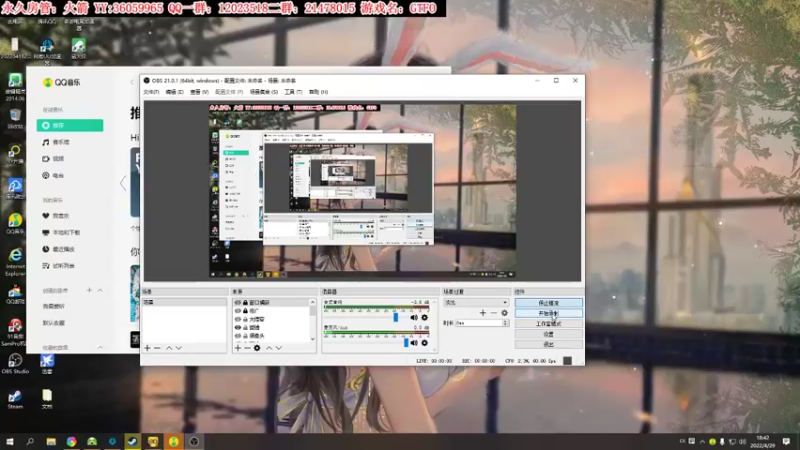
Task: Toggle visibility of the third source row
Action: pos(238,319)
